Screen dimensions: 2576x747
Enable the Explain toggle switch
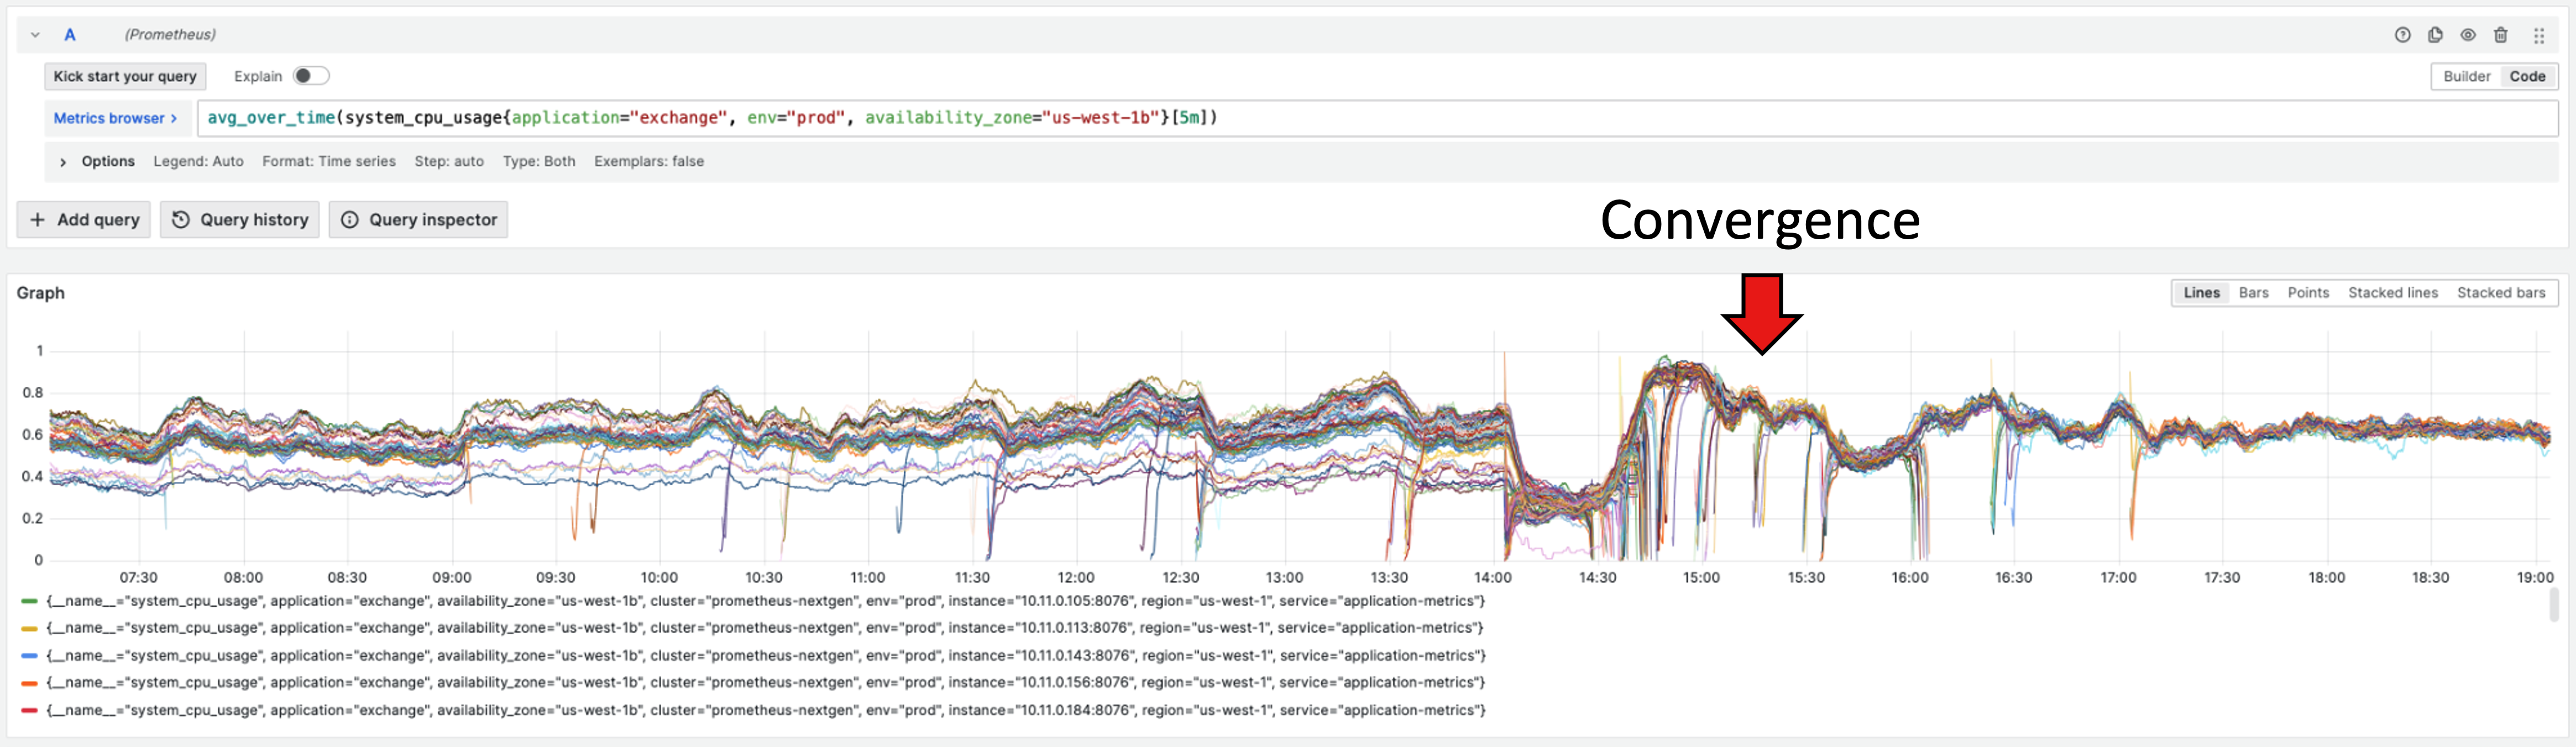(310, 76)
